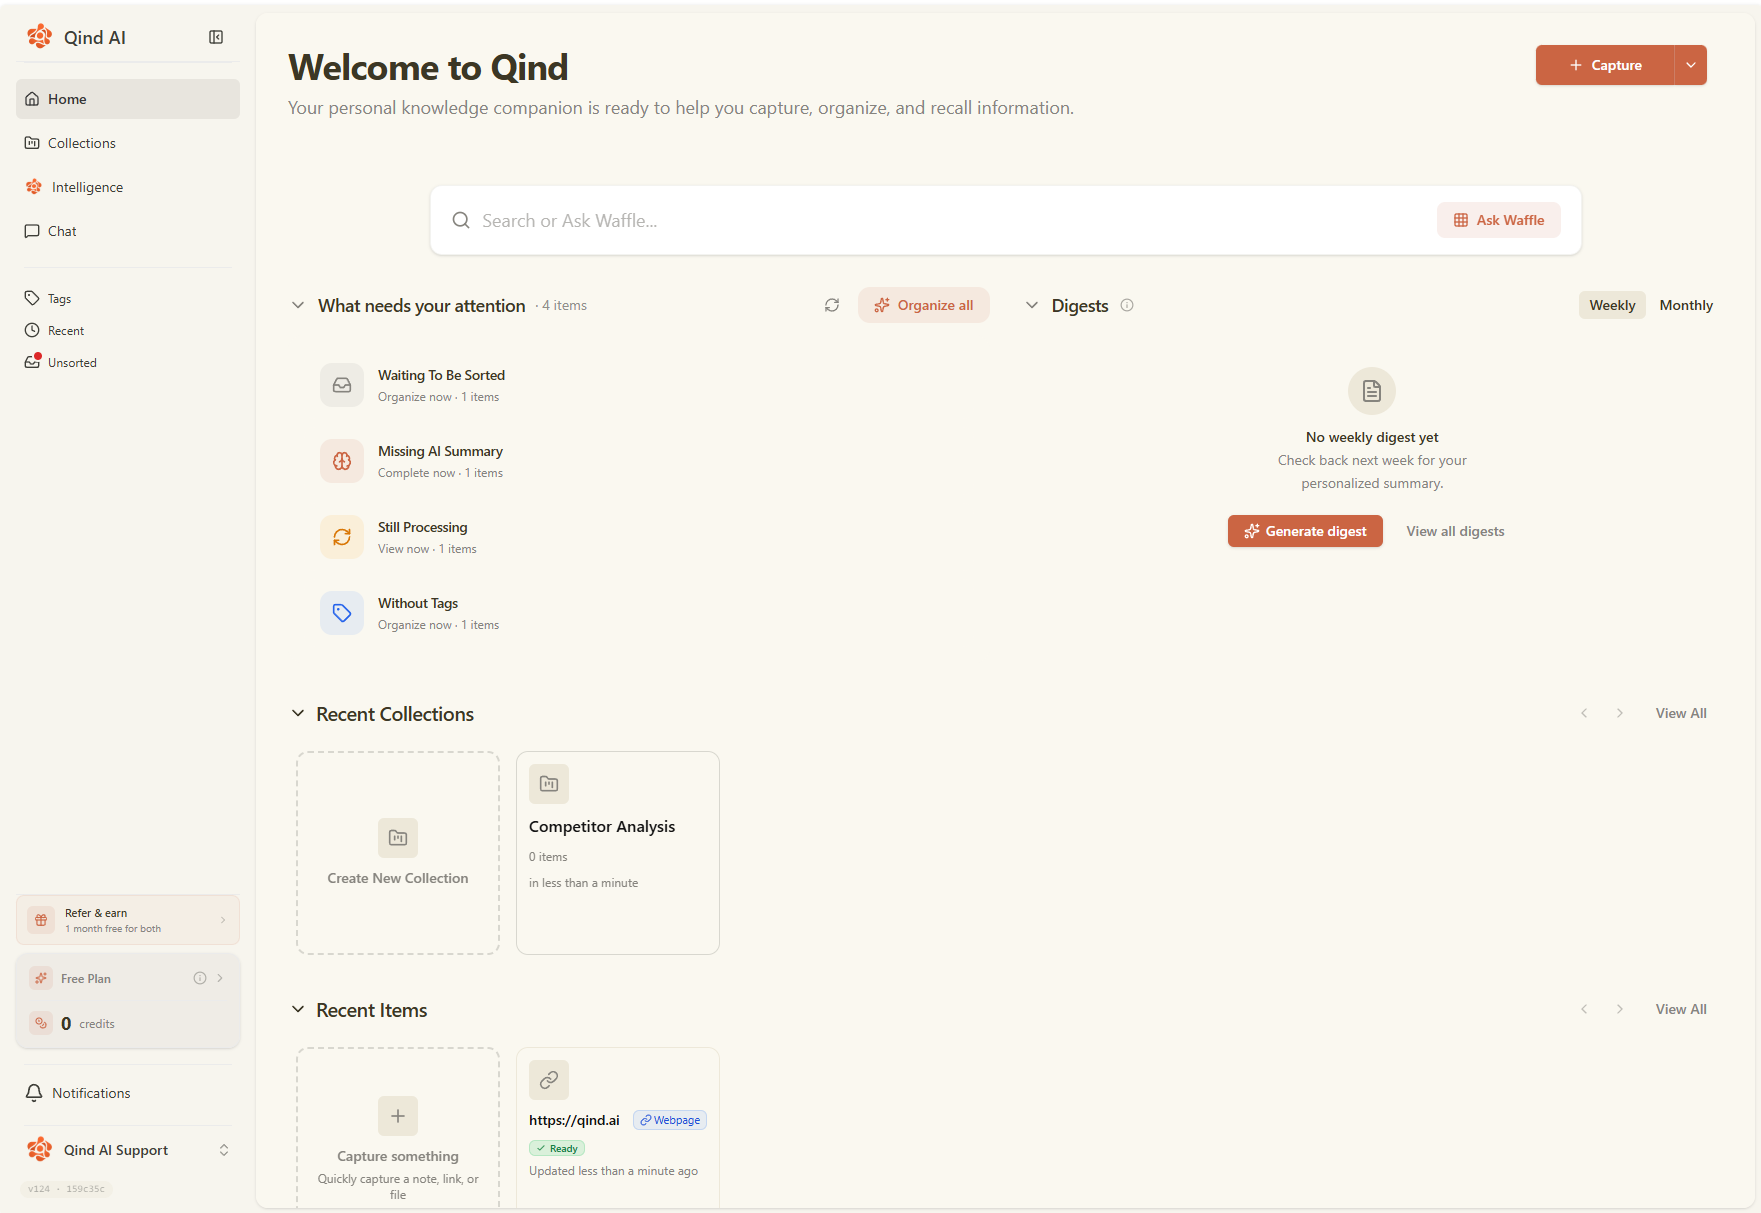Switch to the Weekly digest tab
Viewport: 1761px width, 1213px height.
1612,305
